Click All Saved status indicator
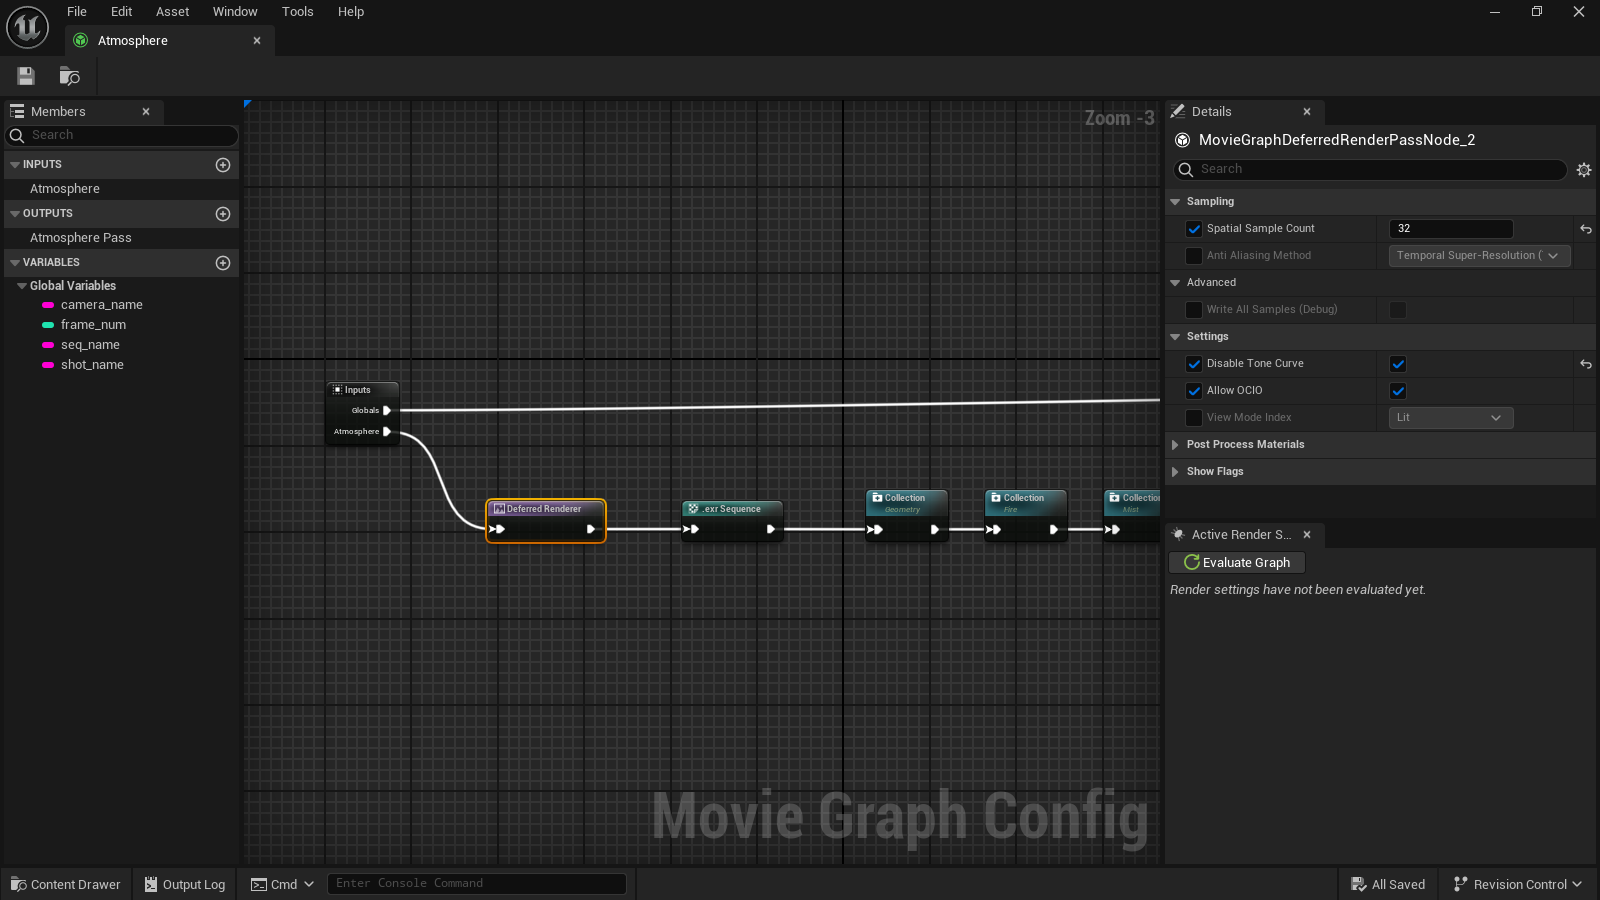 pos(1388,884)
